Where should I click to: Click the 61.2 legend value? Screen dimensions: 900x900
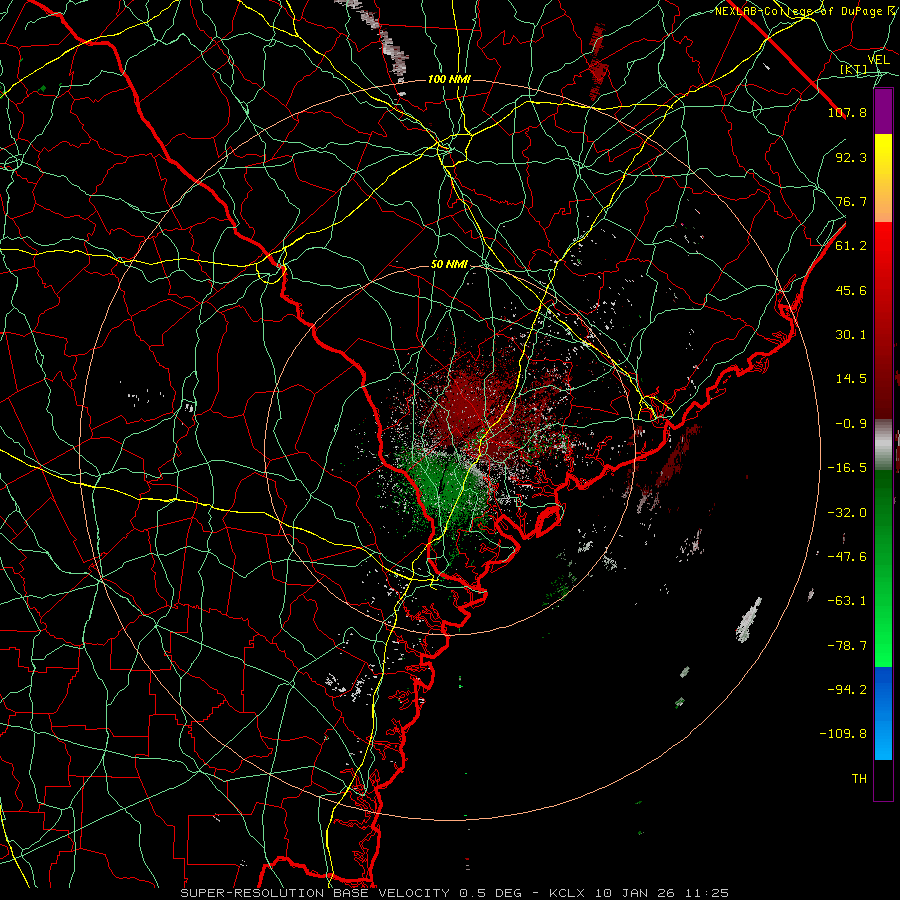pyautogui.click(x=851, y=246)
